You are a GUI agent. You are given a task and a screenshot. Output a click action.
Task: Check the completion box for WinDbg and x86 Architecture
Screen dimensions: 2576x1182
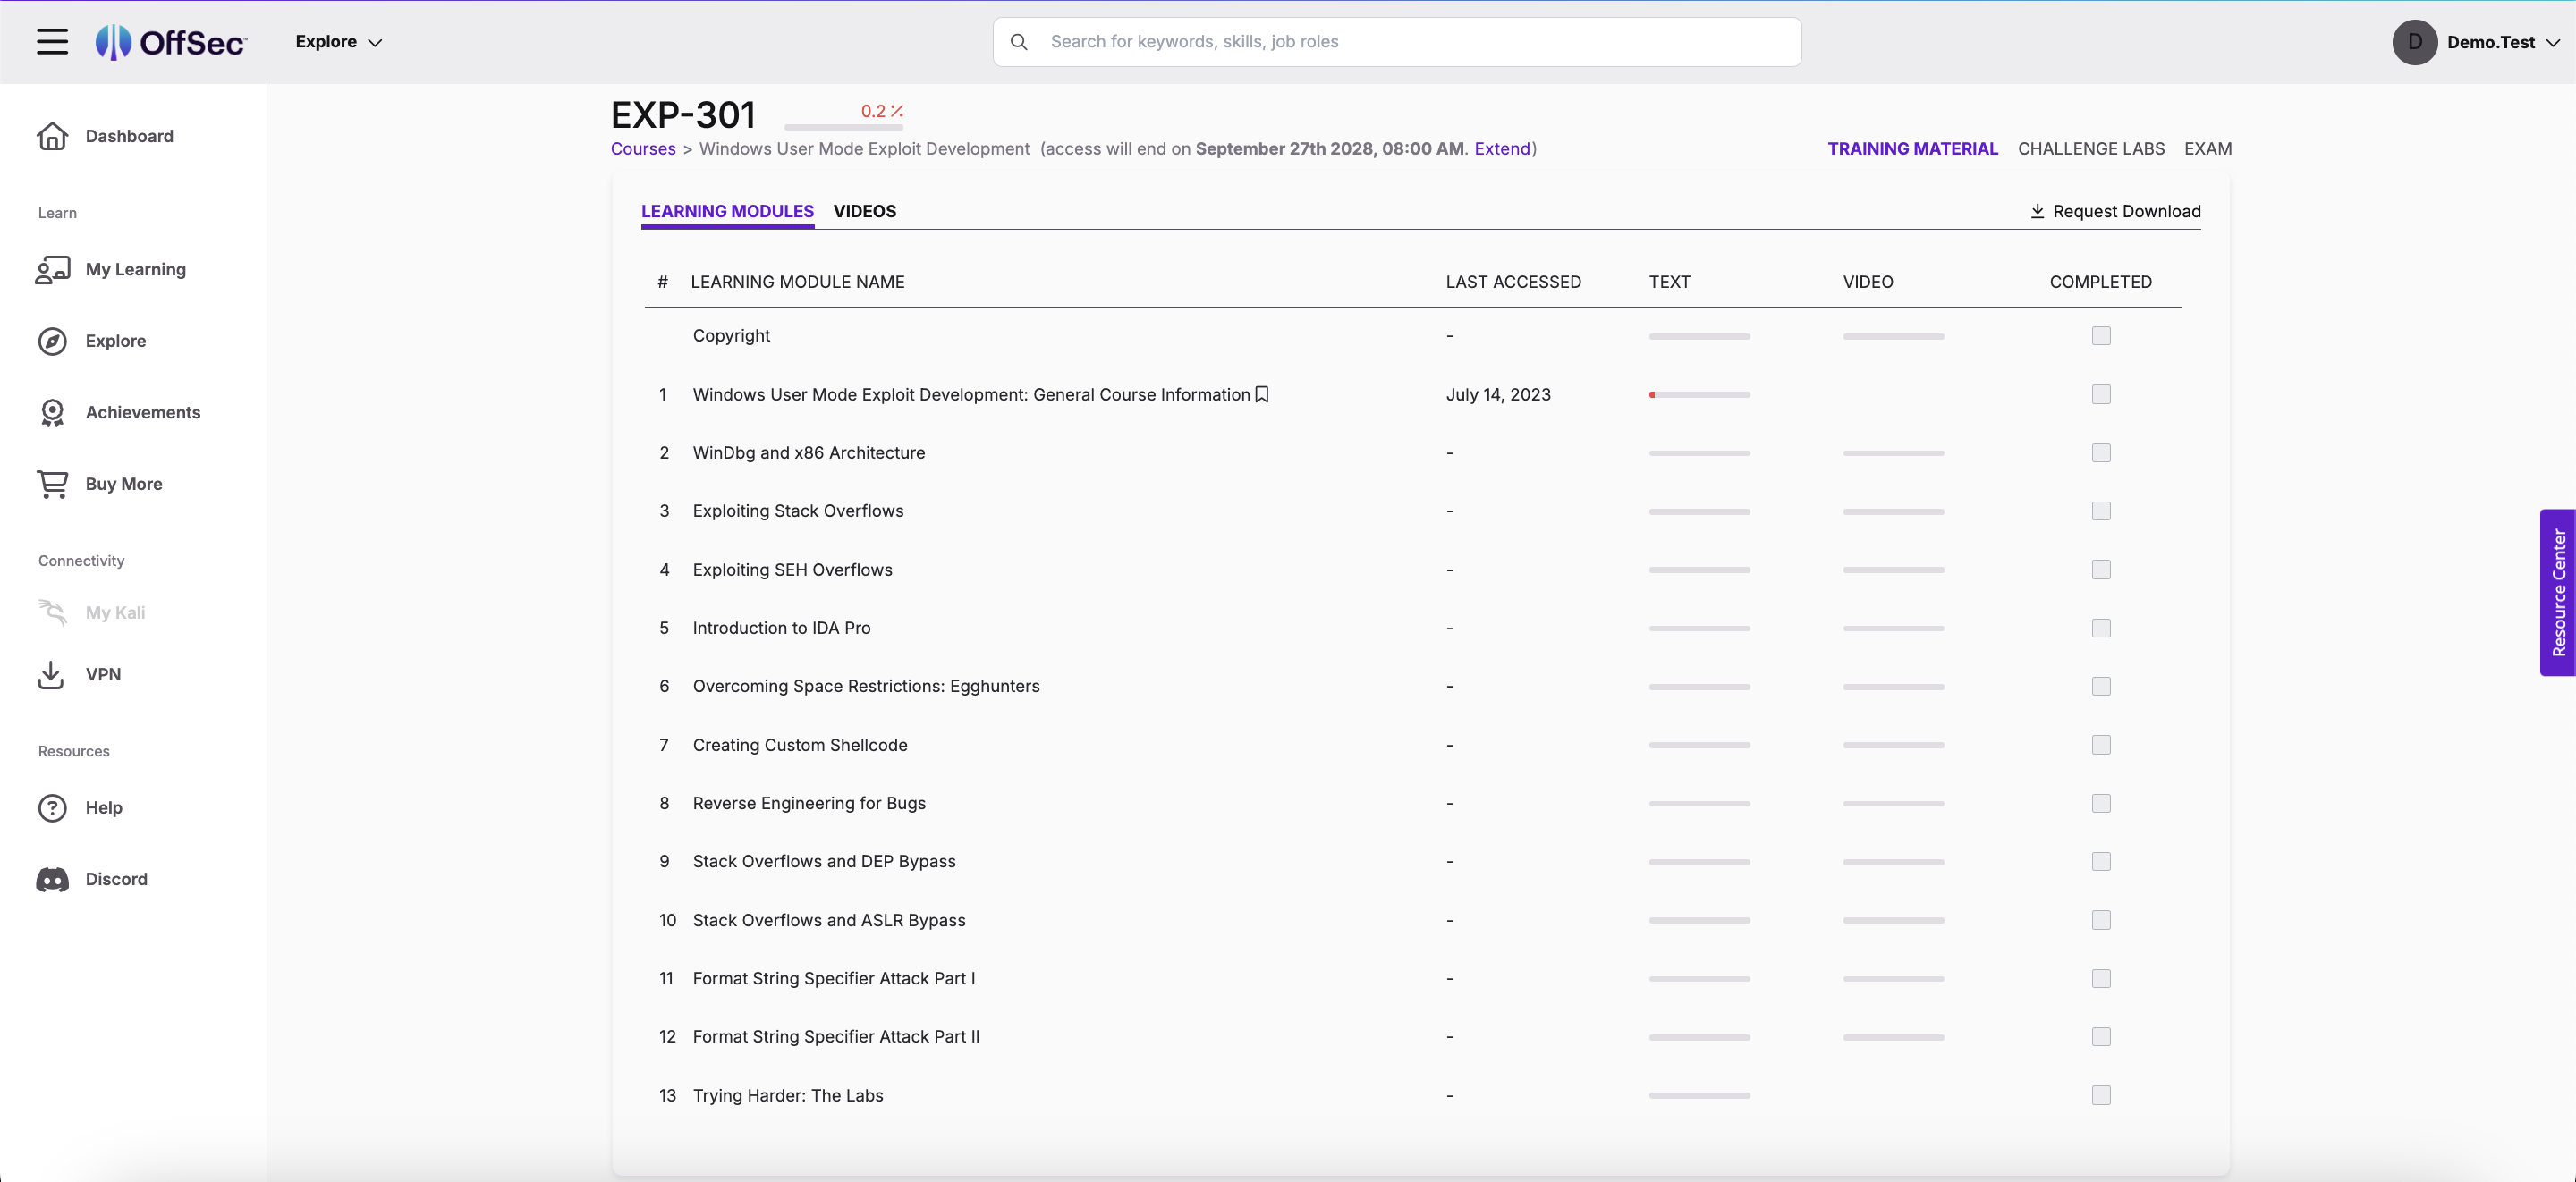[2101, 453]
